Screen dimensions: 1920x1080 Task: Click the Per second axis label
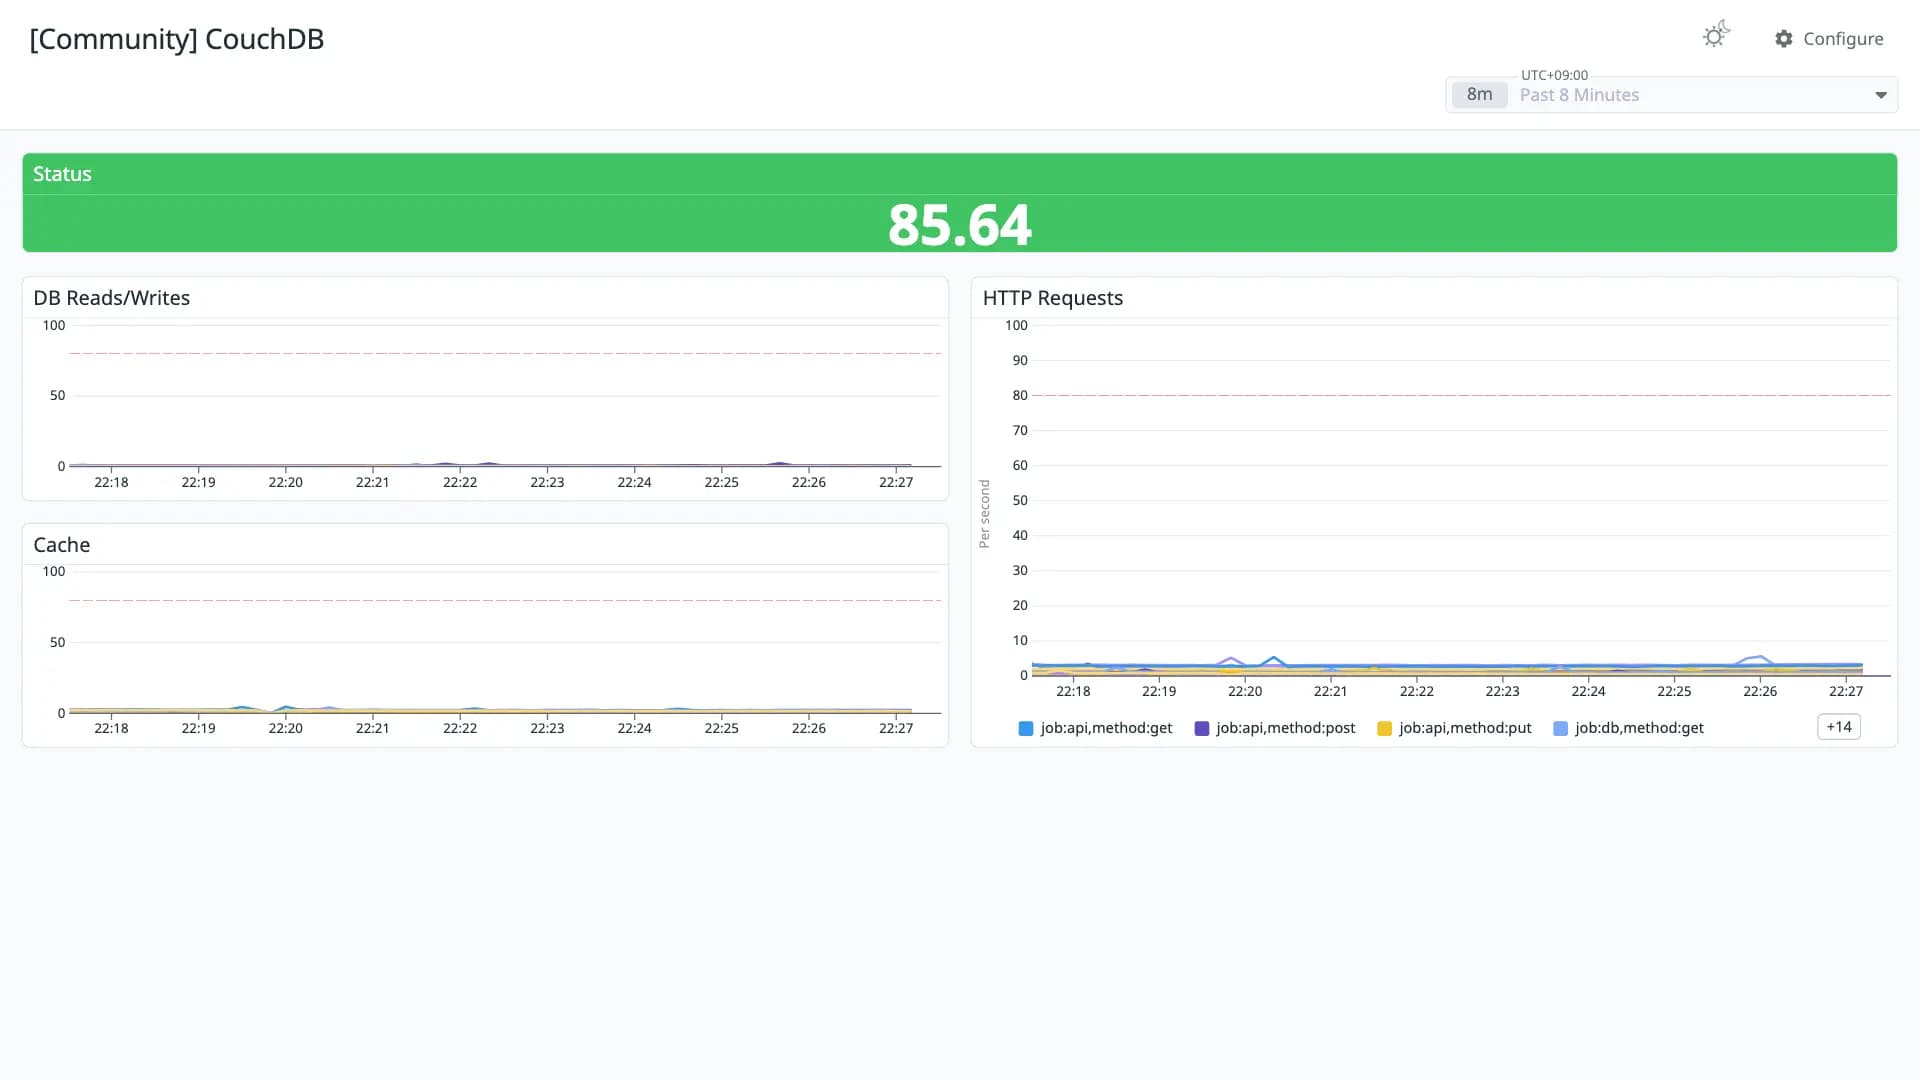[984, 514]
